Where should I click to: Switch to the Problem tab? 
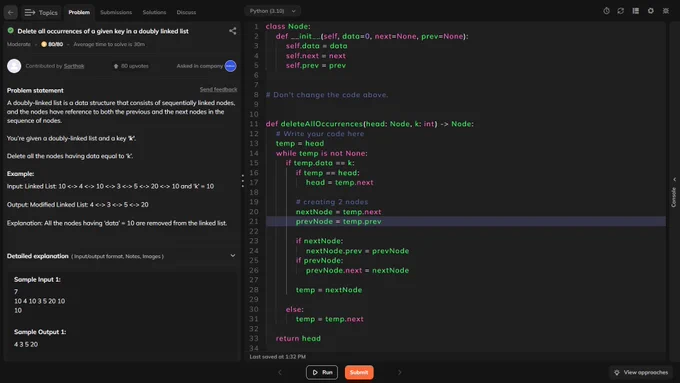pos(79,12)
